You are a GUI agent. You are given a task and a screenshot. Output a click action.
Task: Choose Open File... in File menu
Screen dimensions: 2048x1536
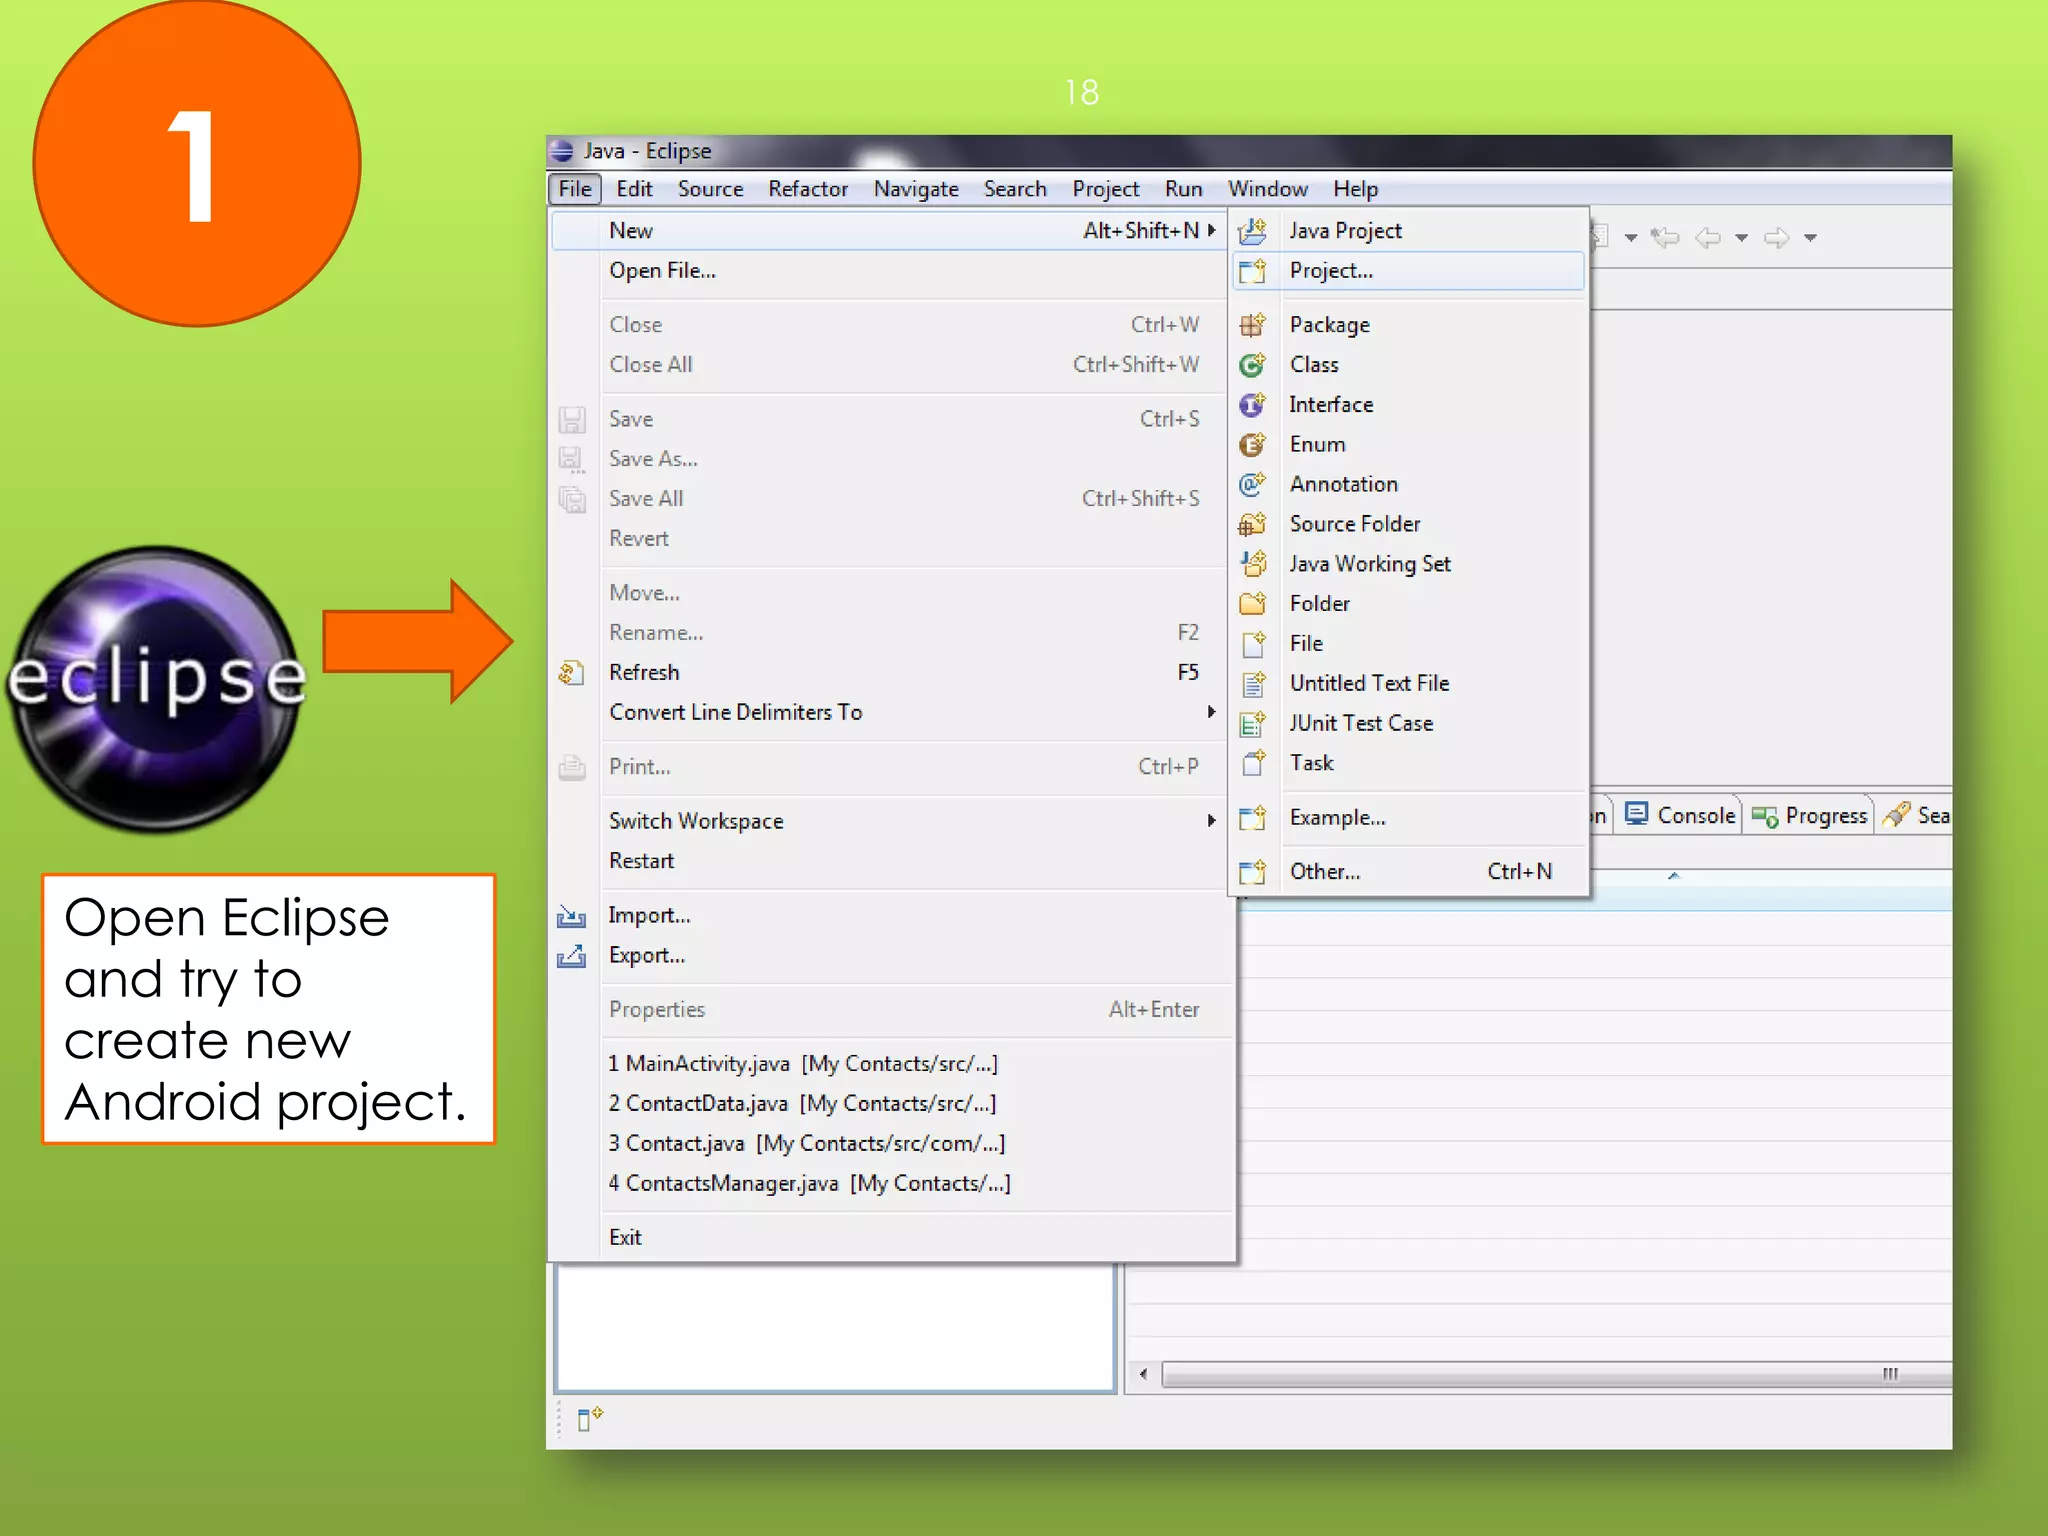(890, 271)
